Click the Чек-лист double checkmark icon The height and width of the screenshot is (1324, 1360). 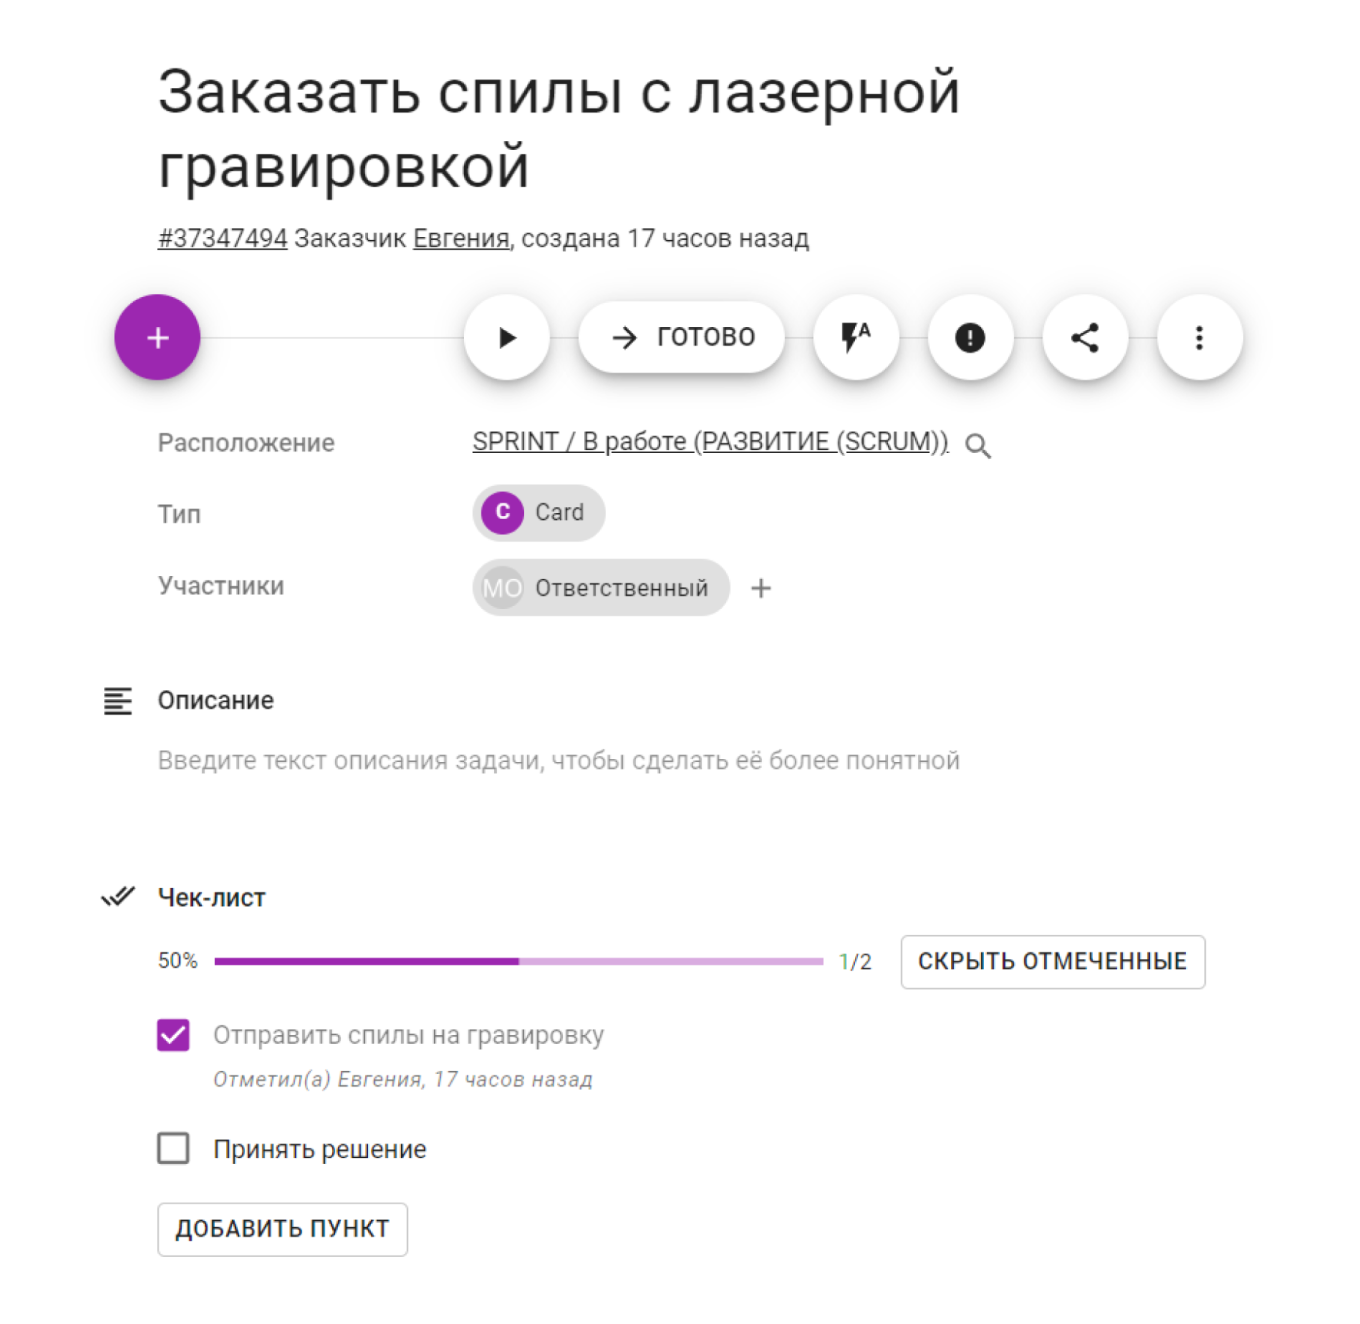tap(119, 897)
